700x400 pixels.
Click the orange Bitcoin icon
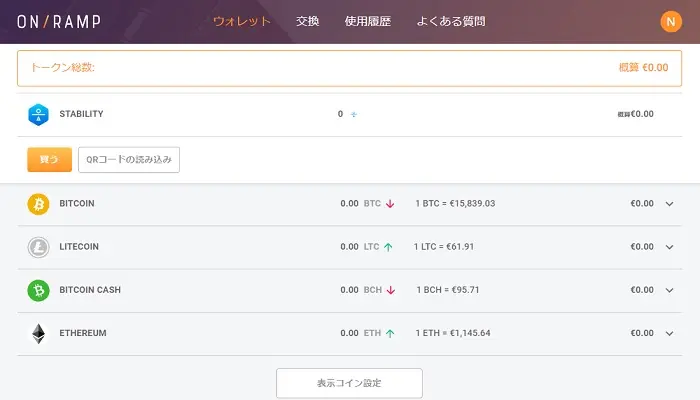click(38, 204)
